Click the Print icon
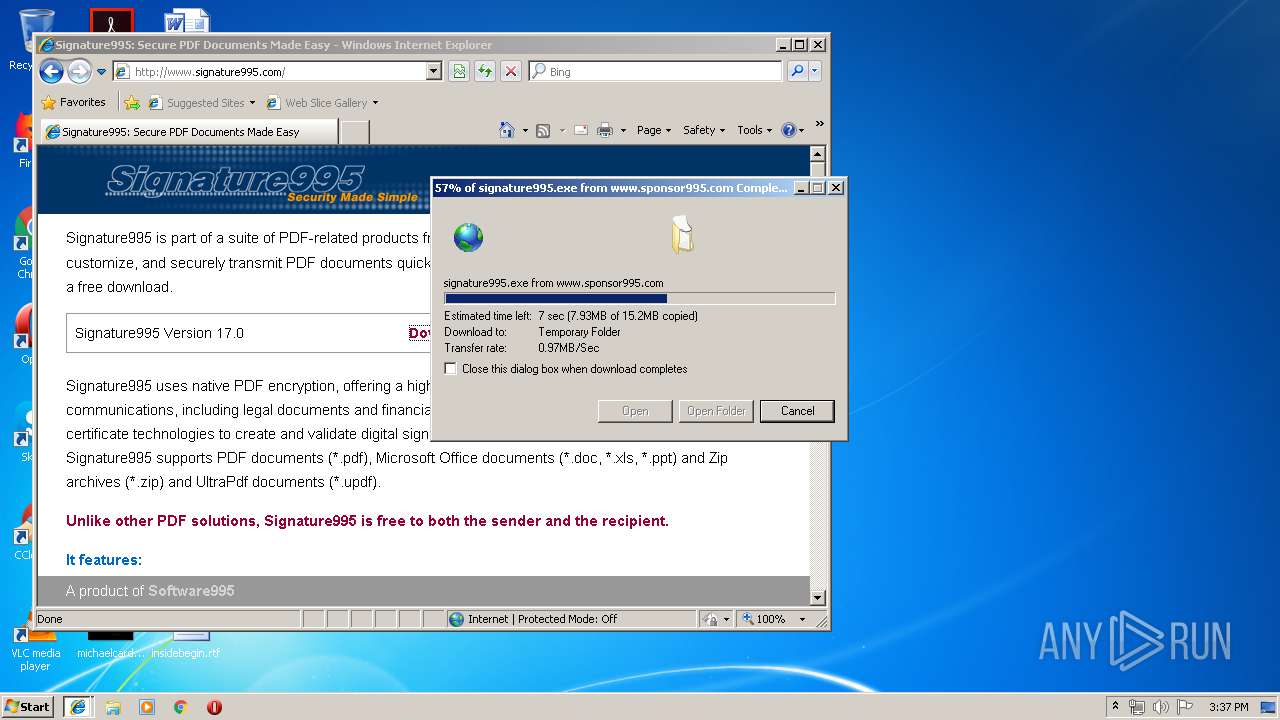This screenshot has width=1280, height=720. (x=604, y=130)
